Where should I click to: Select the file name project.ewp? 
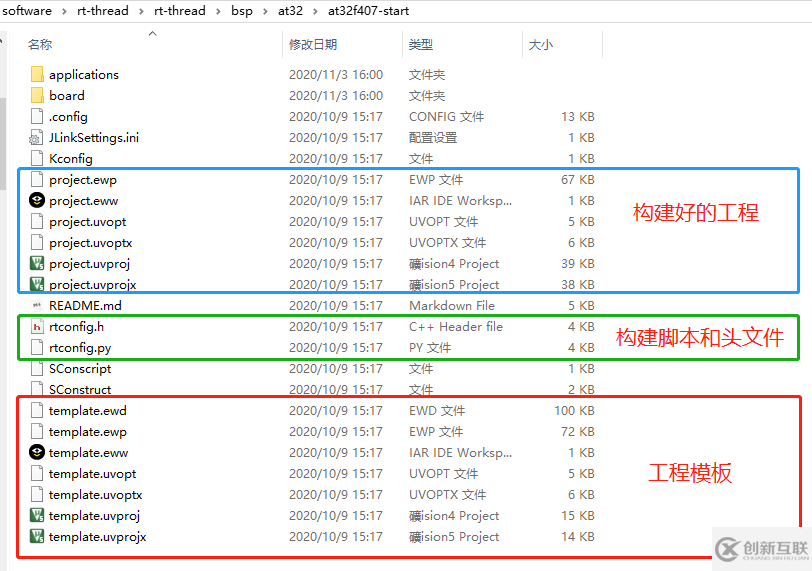pos(83,180)
